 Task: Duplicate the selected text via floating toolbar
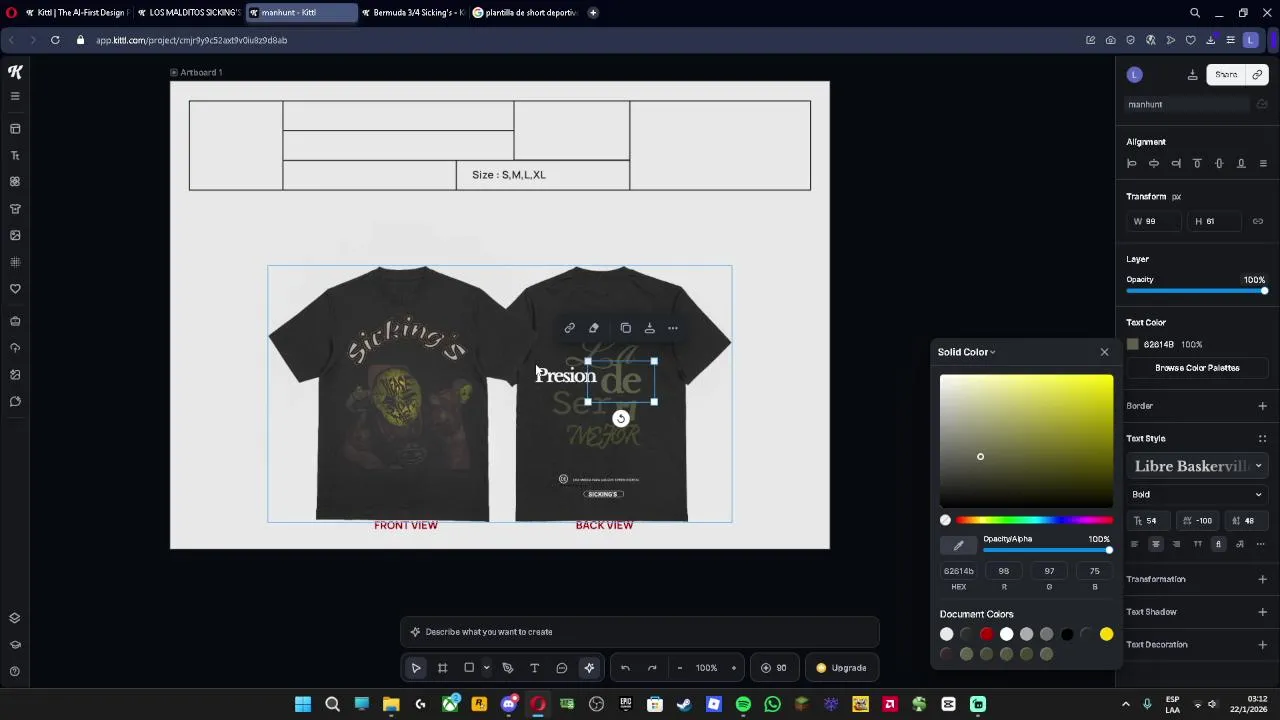click(x=626, y=328)
